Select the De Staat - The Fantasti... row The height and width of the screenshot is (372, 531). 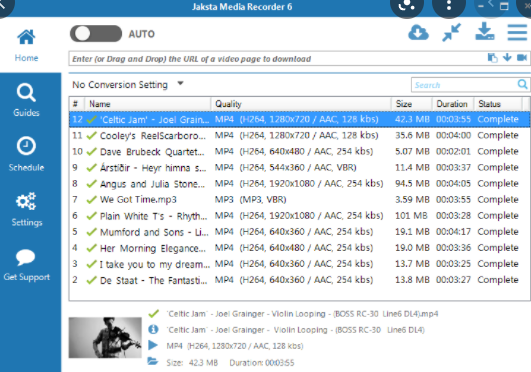pos(299,280)
